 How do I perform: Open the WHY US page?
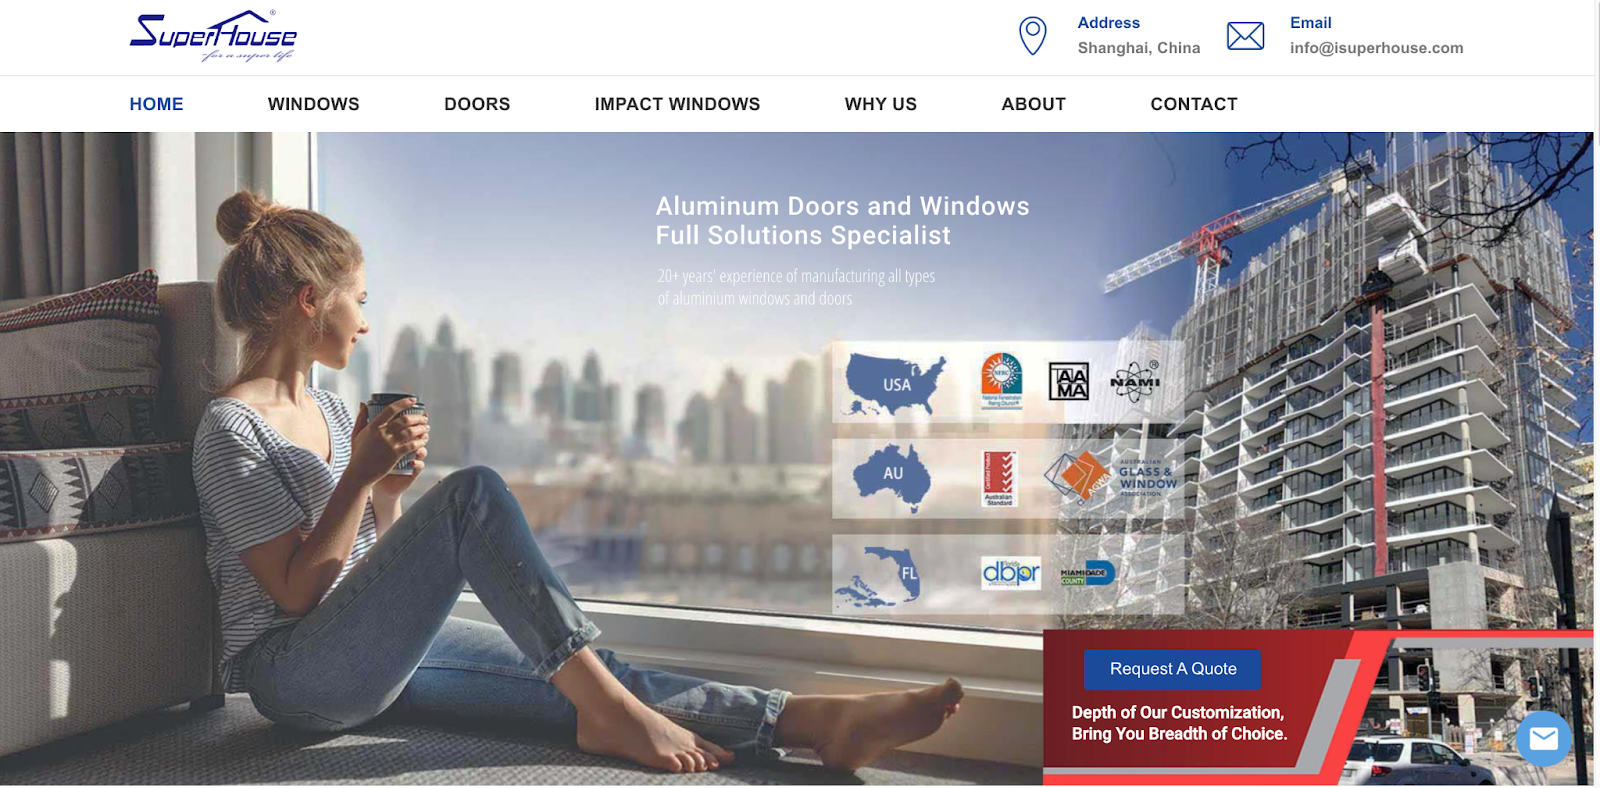tap(880, 104)
